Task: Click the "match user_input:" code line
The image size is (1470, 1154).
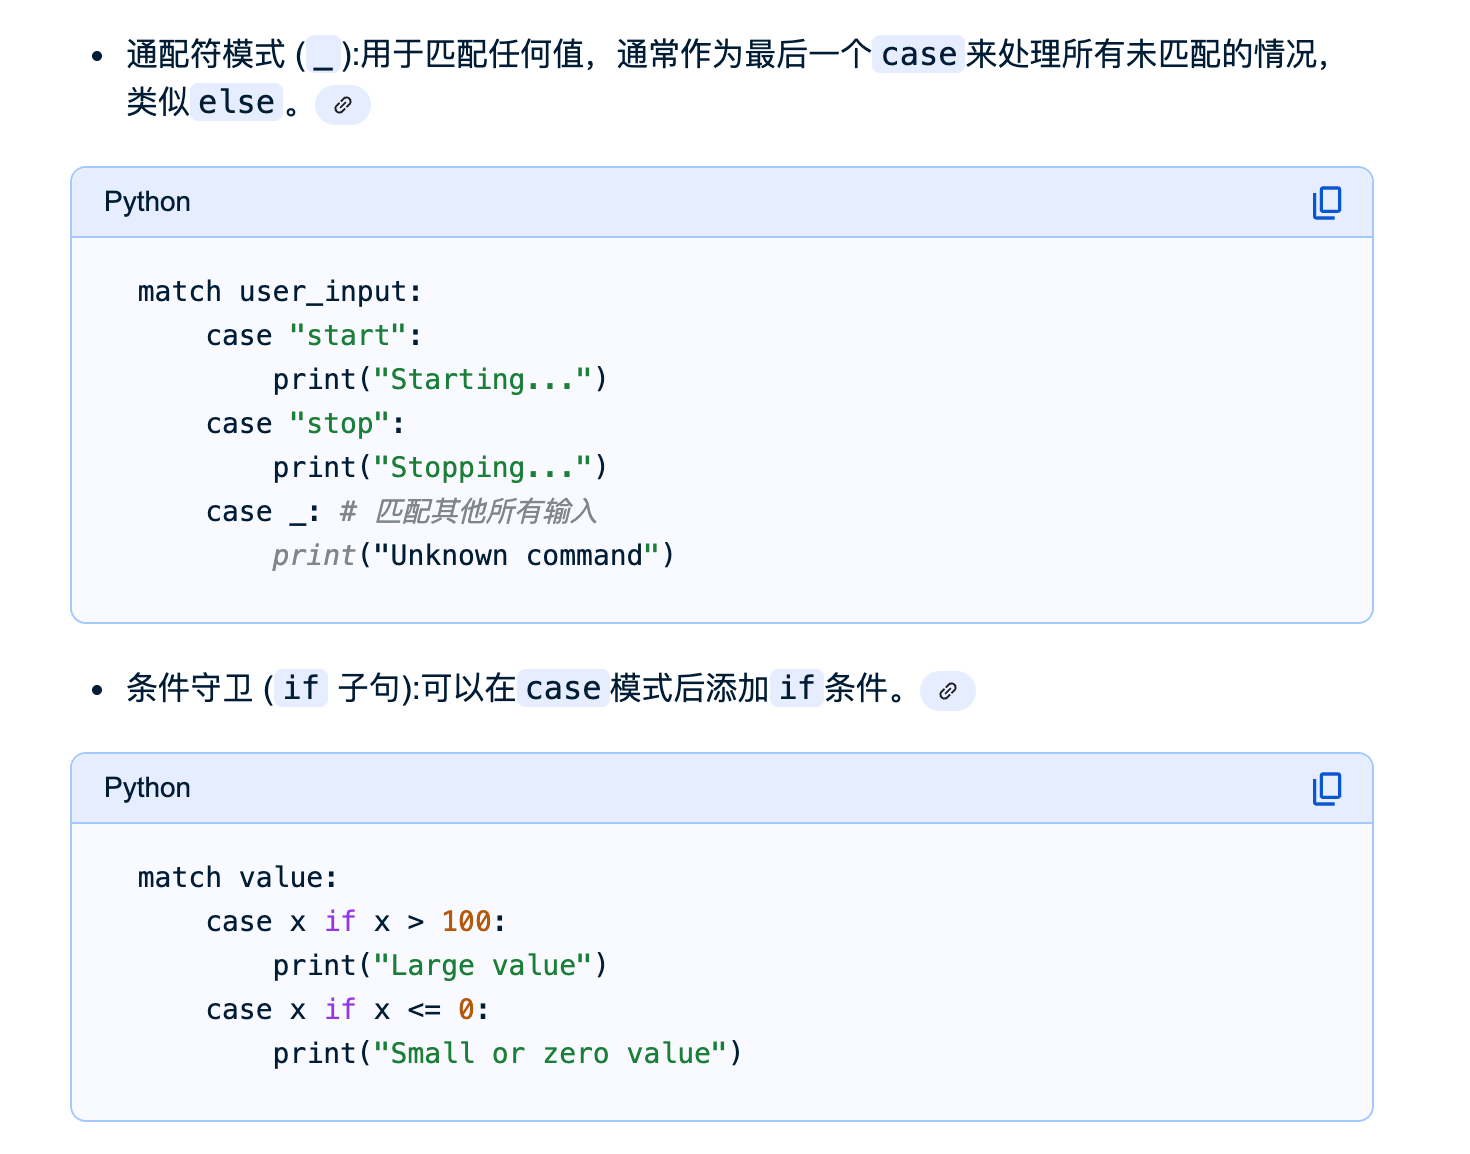Action: coord(279,292)
